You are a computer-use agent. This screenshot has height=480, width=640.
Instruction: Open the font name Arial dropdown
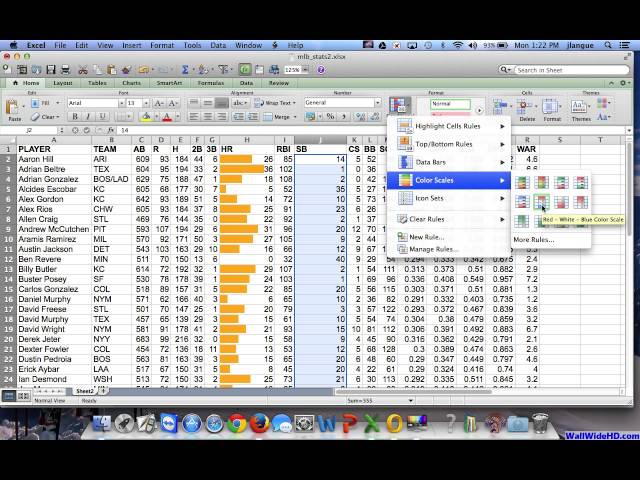point(121,103)
